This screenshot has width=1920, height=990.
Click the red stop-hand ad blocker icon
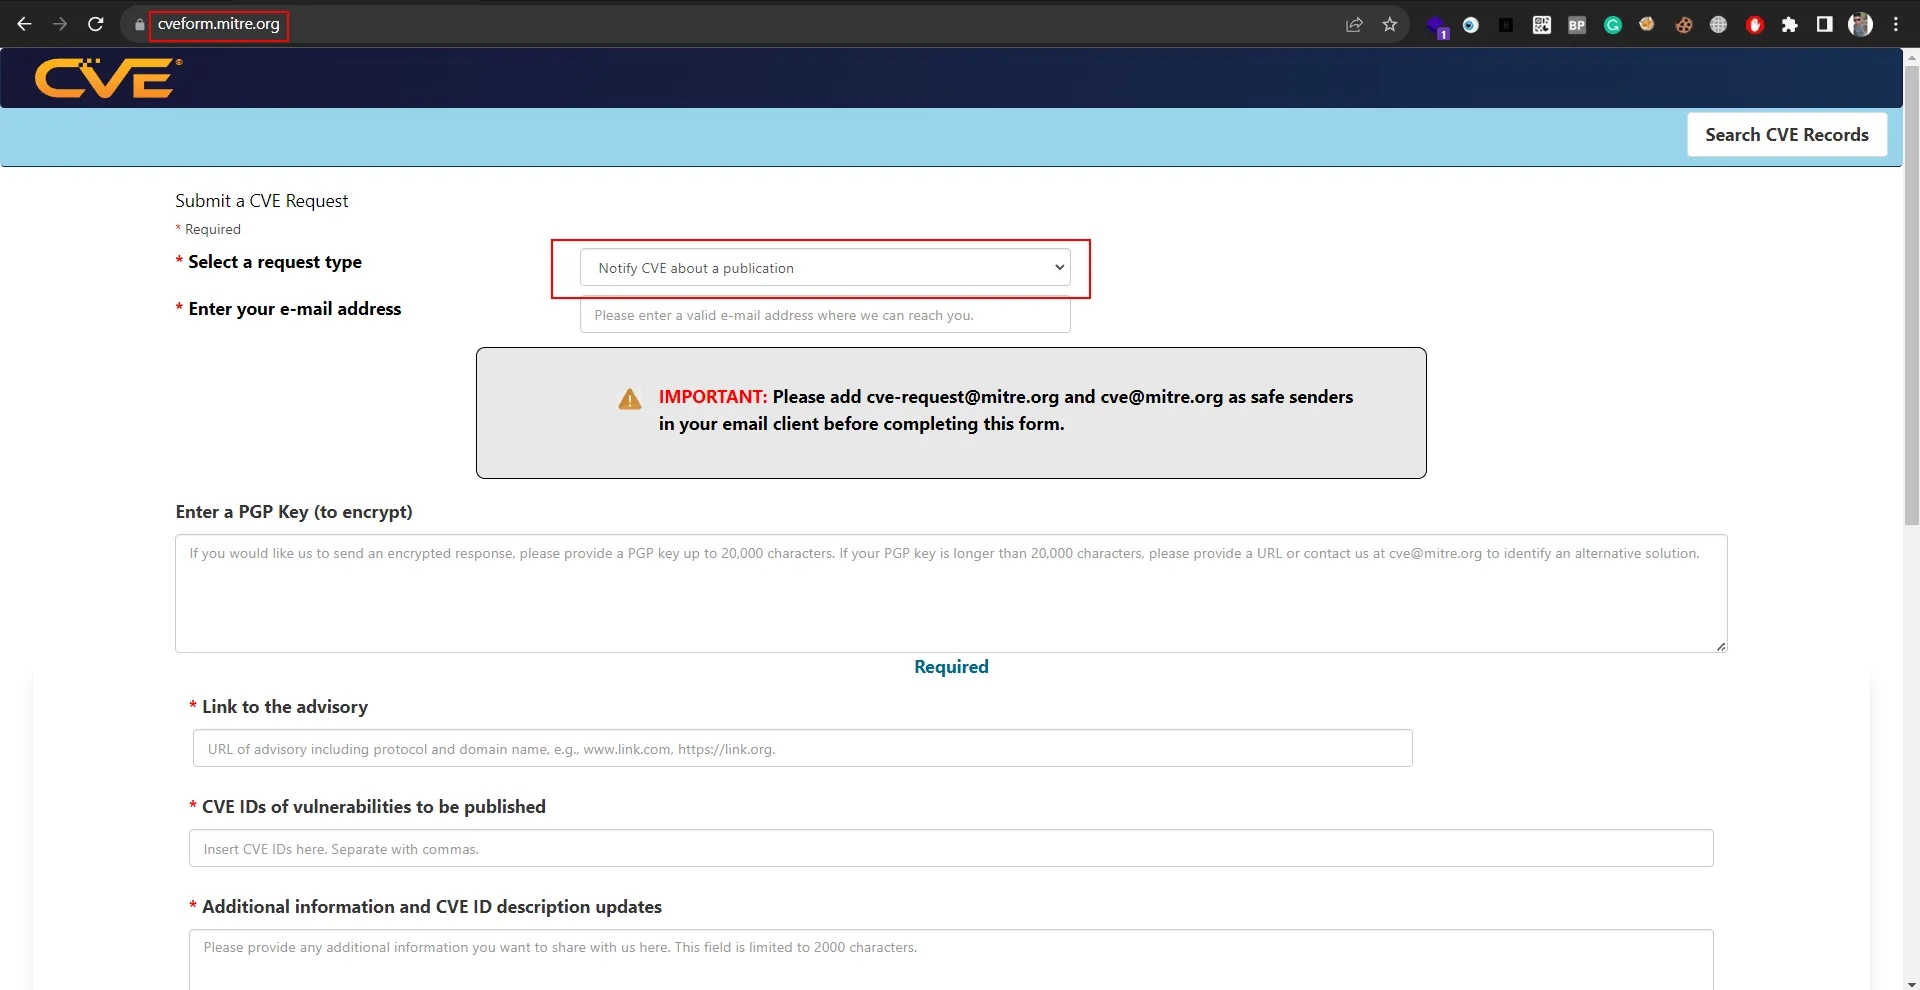click(x=1754, y=25)
